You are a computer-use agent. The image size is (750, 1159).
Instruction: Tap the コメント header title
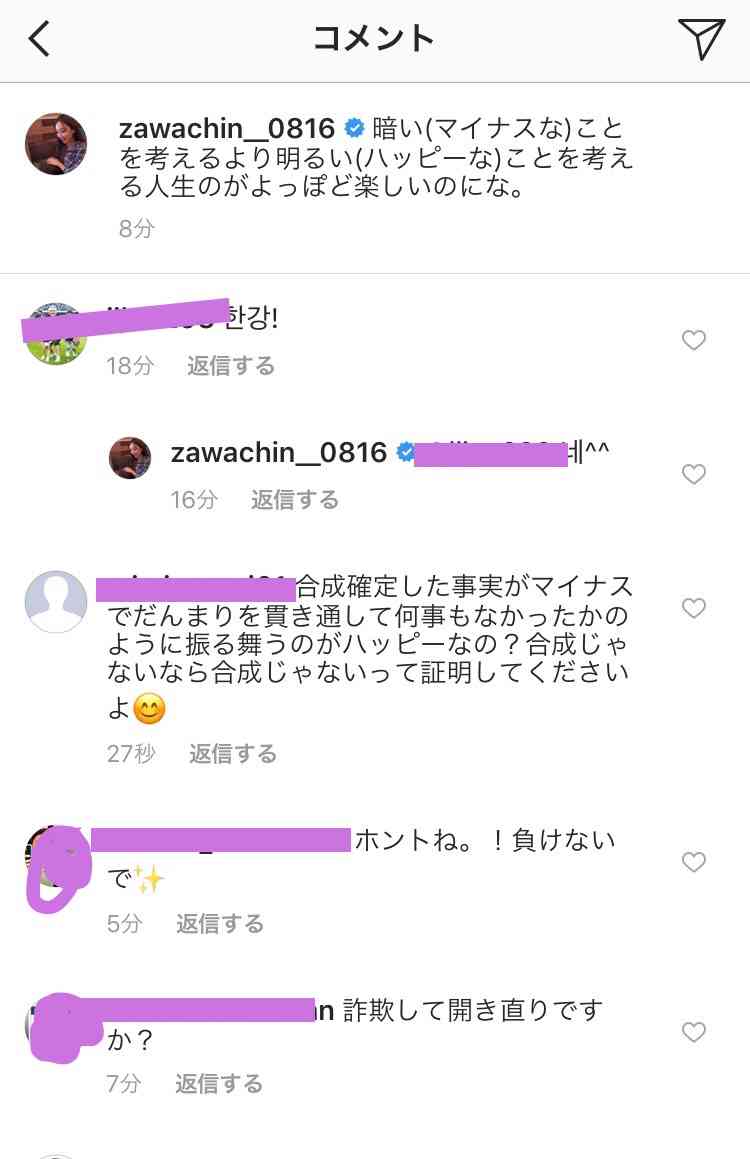click(x=373, y=38)
